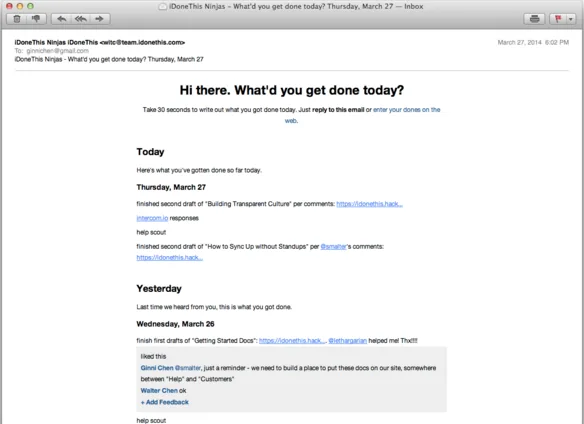Click the subject line under the To field

point(109,59)
